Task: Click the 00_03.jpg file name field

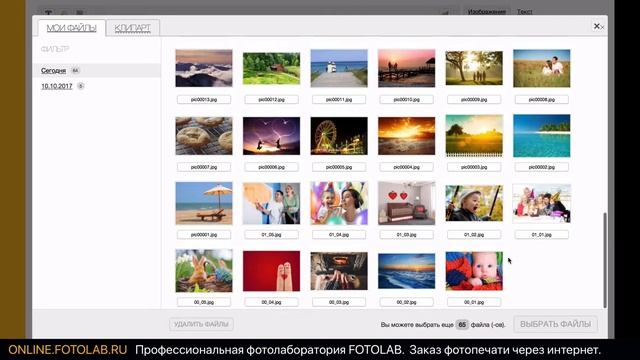Action: (x=339, y=302)
